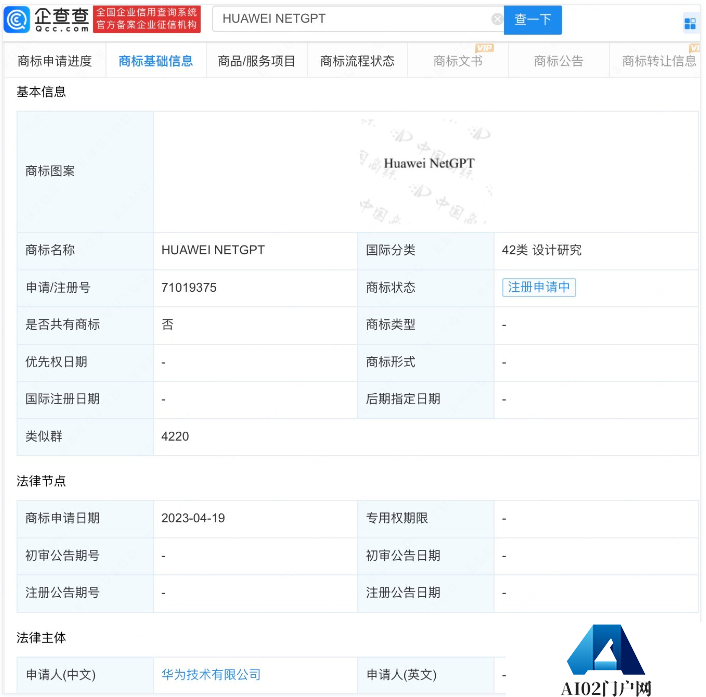Viewport: 706px width, 697px height.
Task: Click the 基本信息 section heading
Action: (41, 92)
